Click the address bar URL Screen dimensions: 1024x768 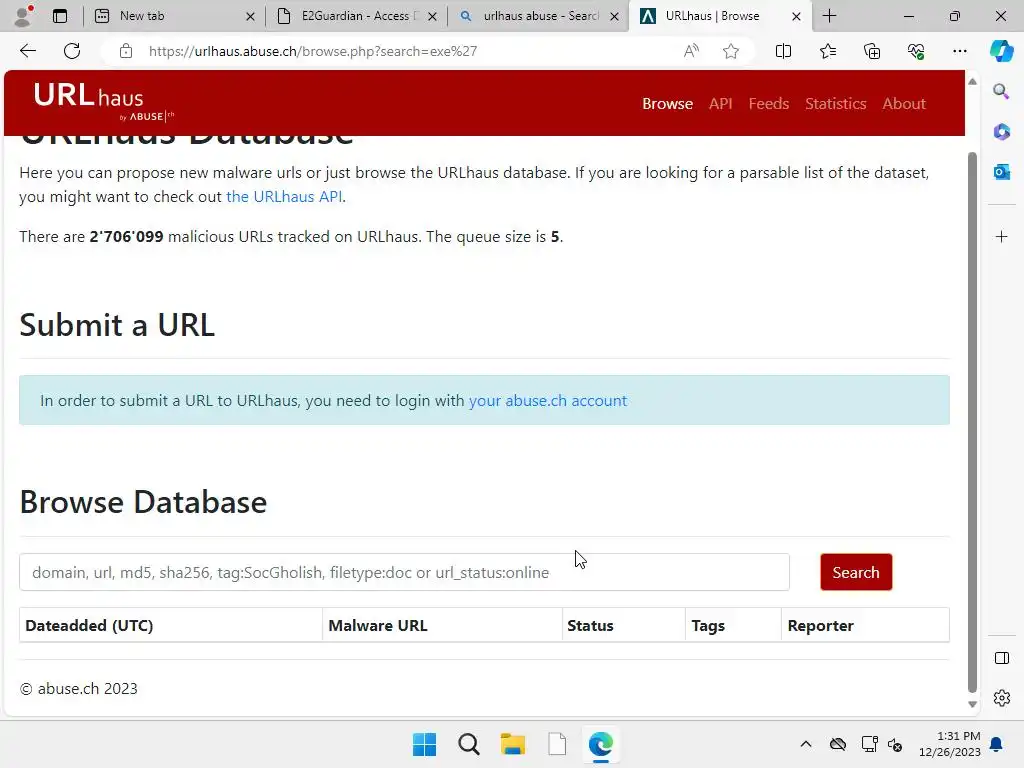coord(313,51)
